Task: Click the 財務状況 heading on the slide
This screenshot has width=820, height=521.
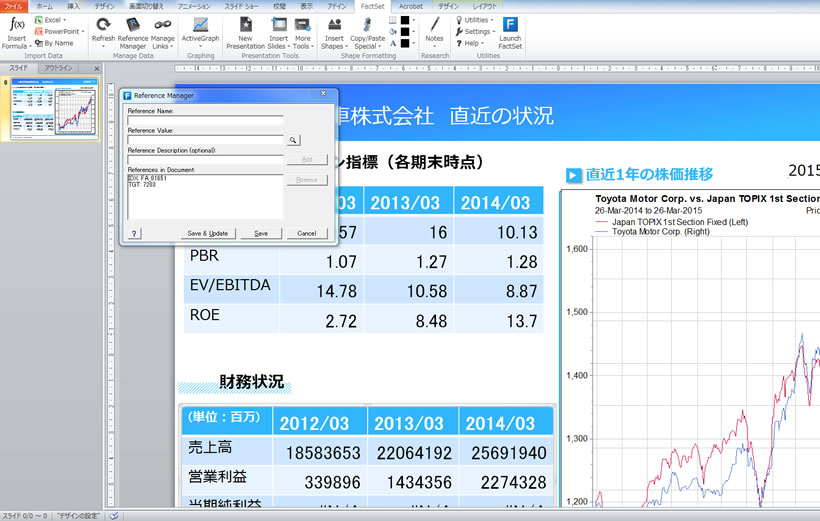Action: [252, 382]
